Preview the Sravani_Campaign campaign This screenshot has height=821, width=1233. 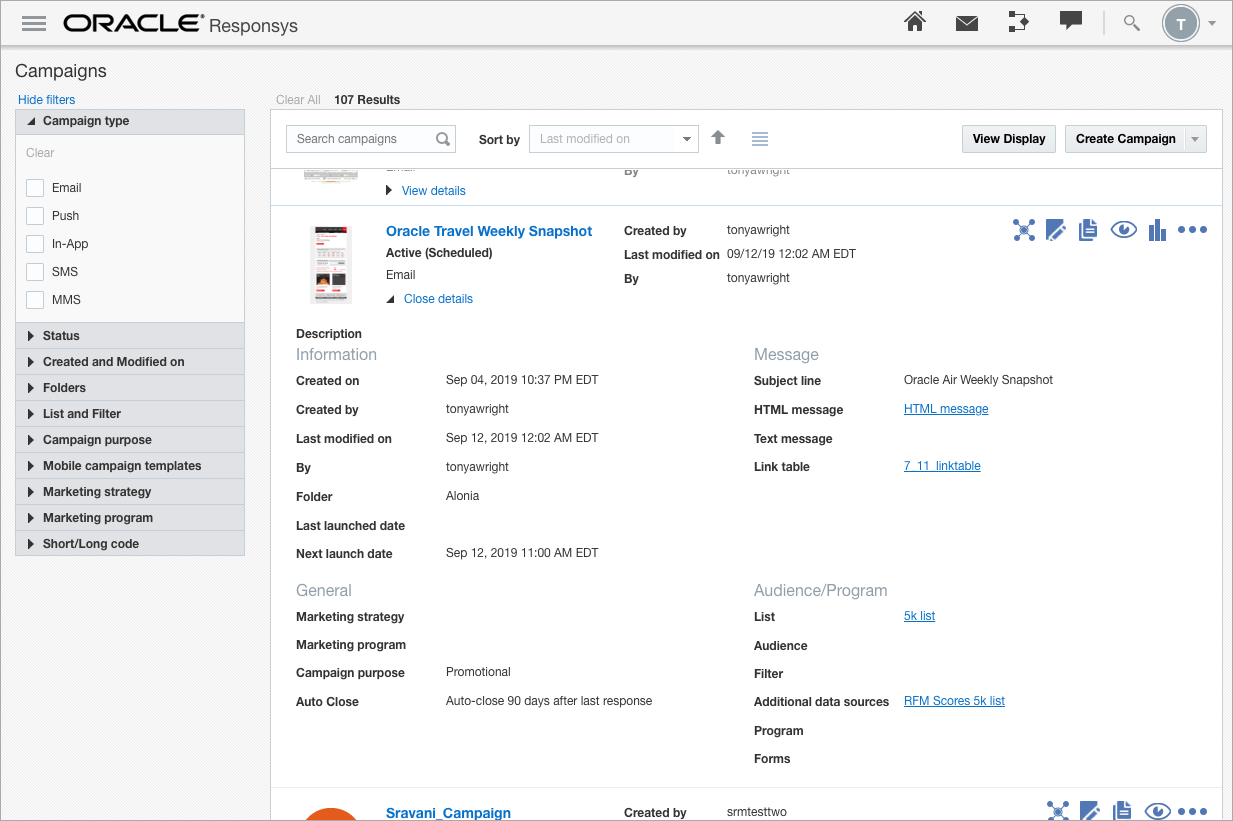1157,811
